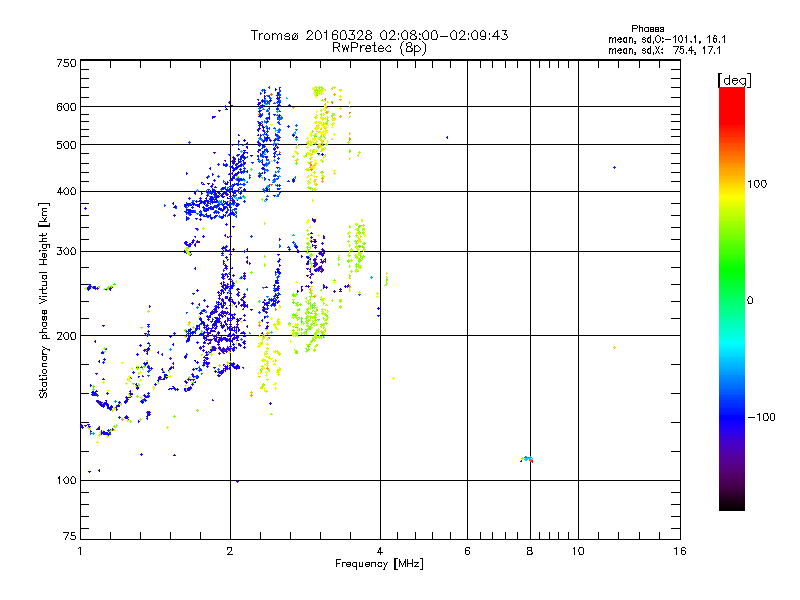
Task: Click the 'mean, sd,O:-101.1, 16.1' statistic
Action: (x=667, y=39)
